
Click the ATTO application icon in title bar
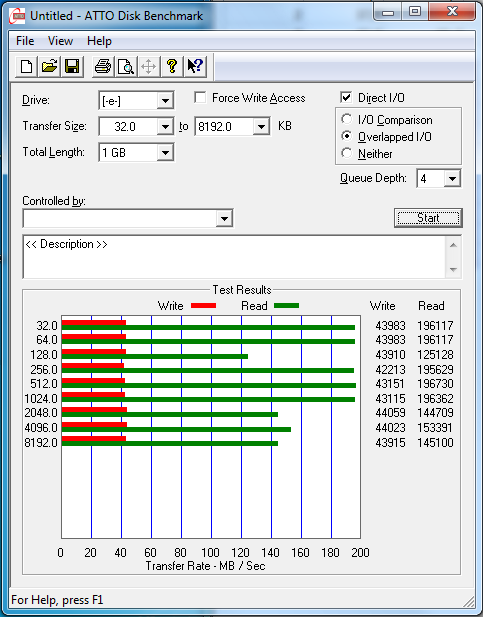[17, 16]
